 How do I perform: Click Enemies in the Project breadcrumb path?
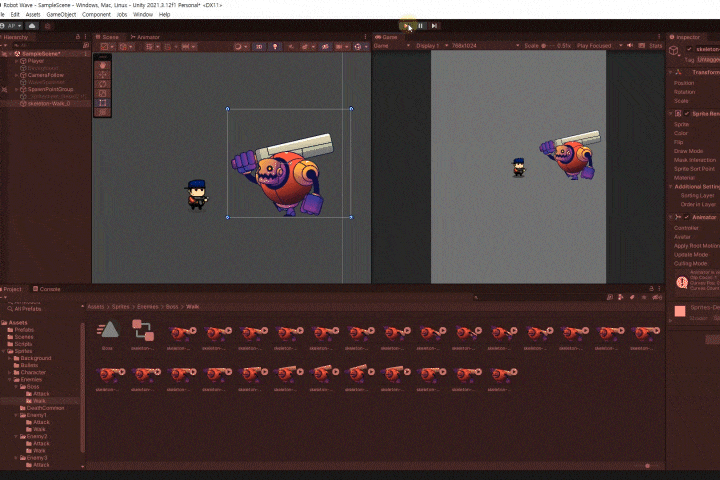click(x=147, y=306)
